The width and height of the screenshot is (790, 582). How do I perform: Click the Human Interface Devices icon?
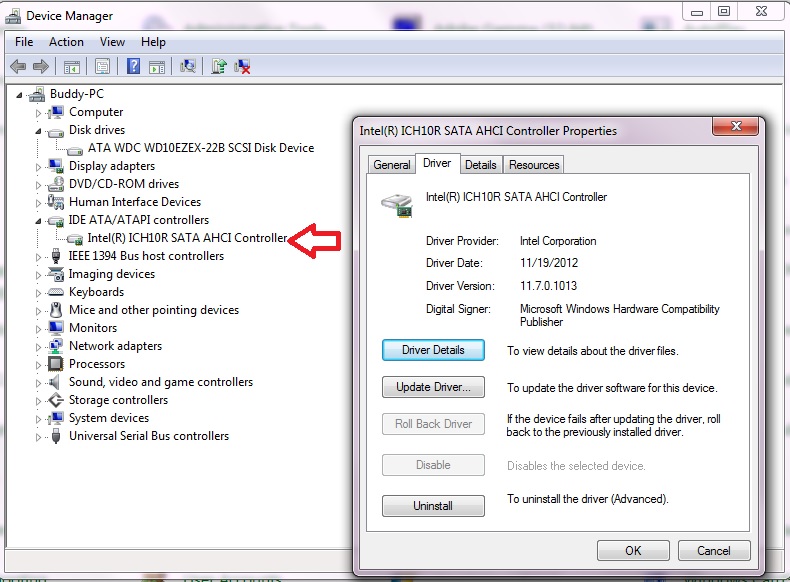[55, 202]
